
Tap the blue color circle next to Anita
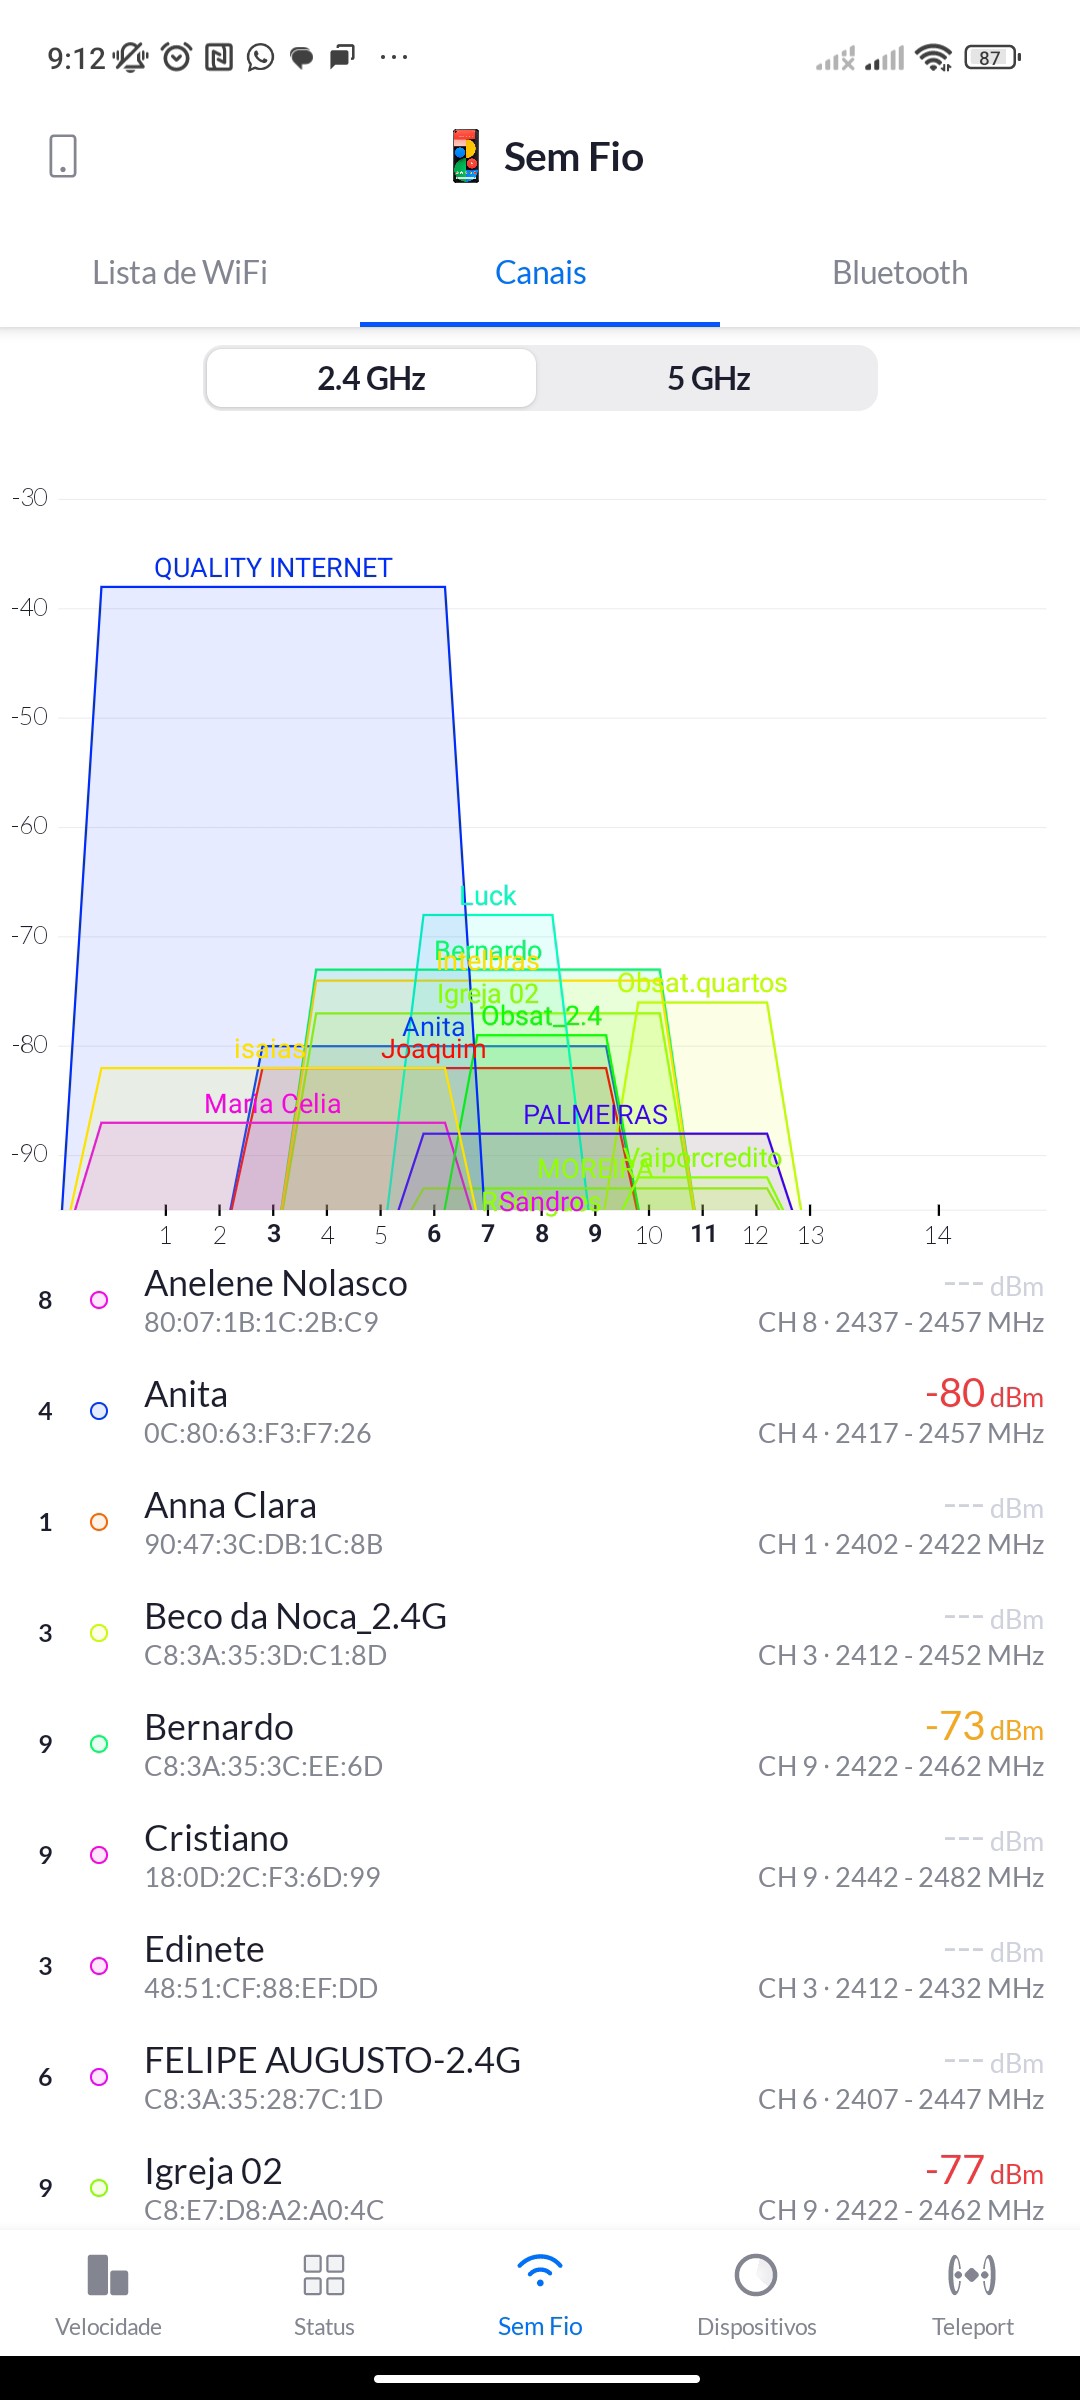99,1411
